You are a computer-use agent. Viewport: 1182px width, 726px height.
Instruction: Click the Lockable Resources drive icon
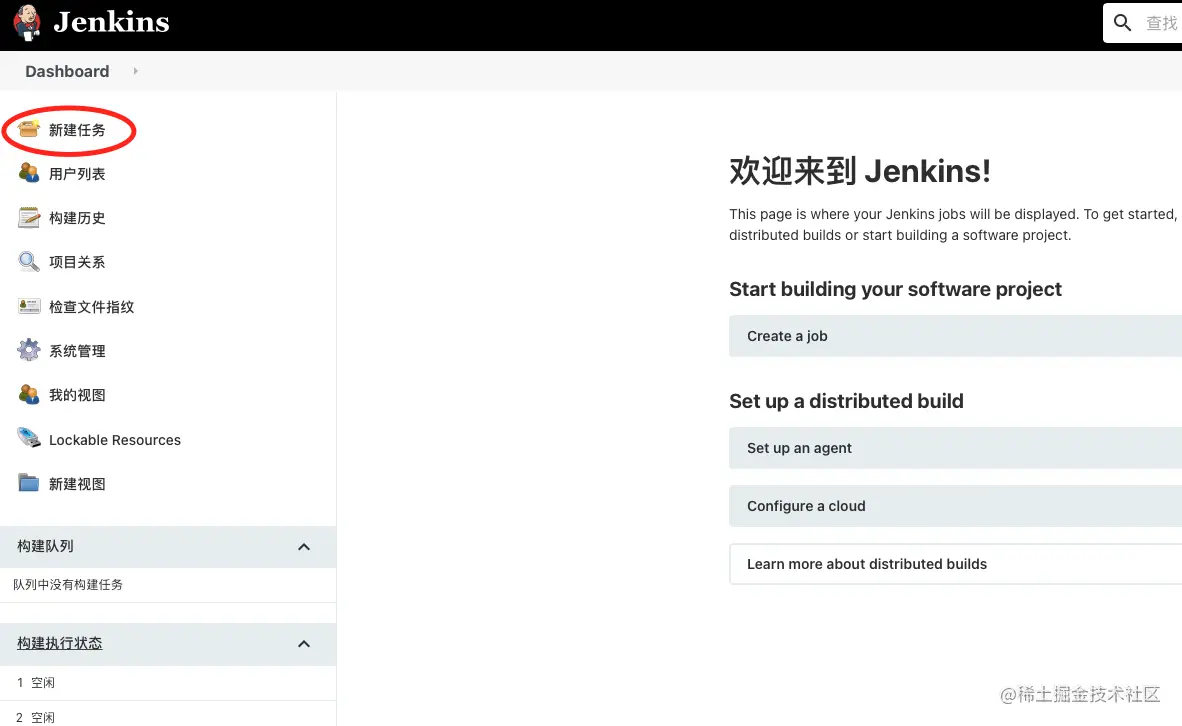29,438
